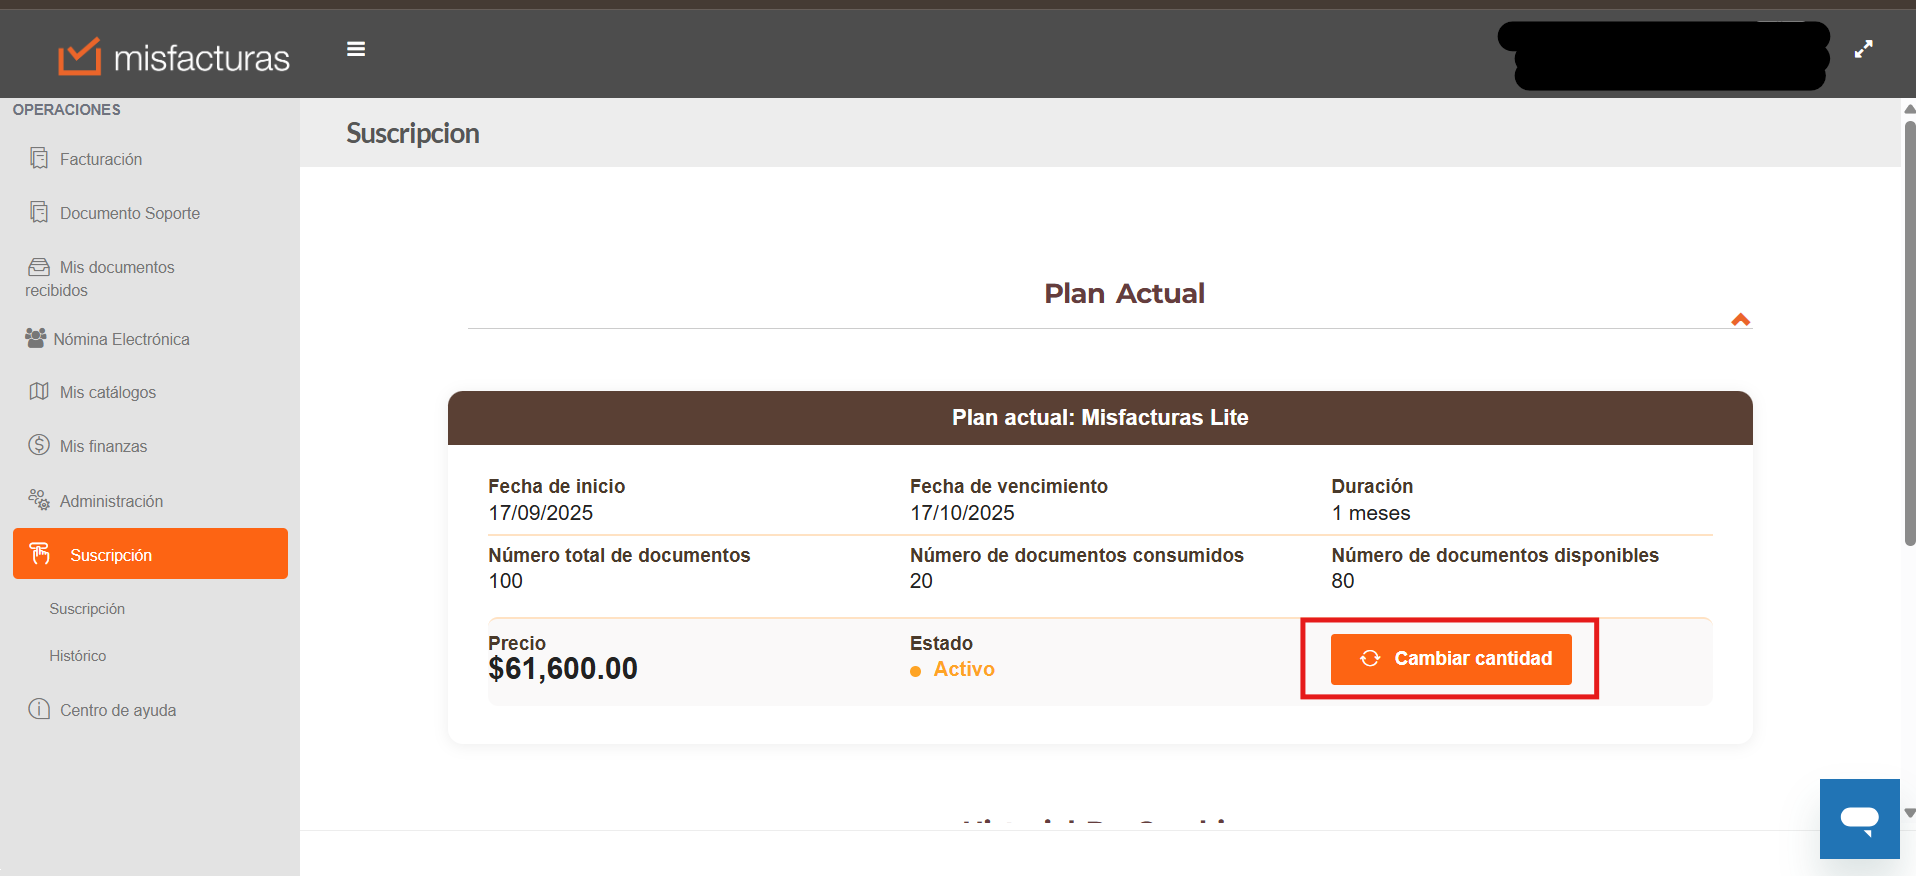Screen dimensions: 1916x876
Task: Open the Suscripción submenu item
Action: 87,609
